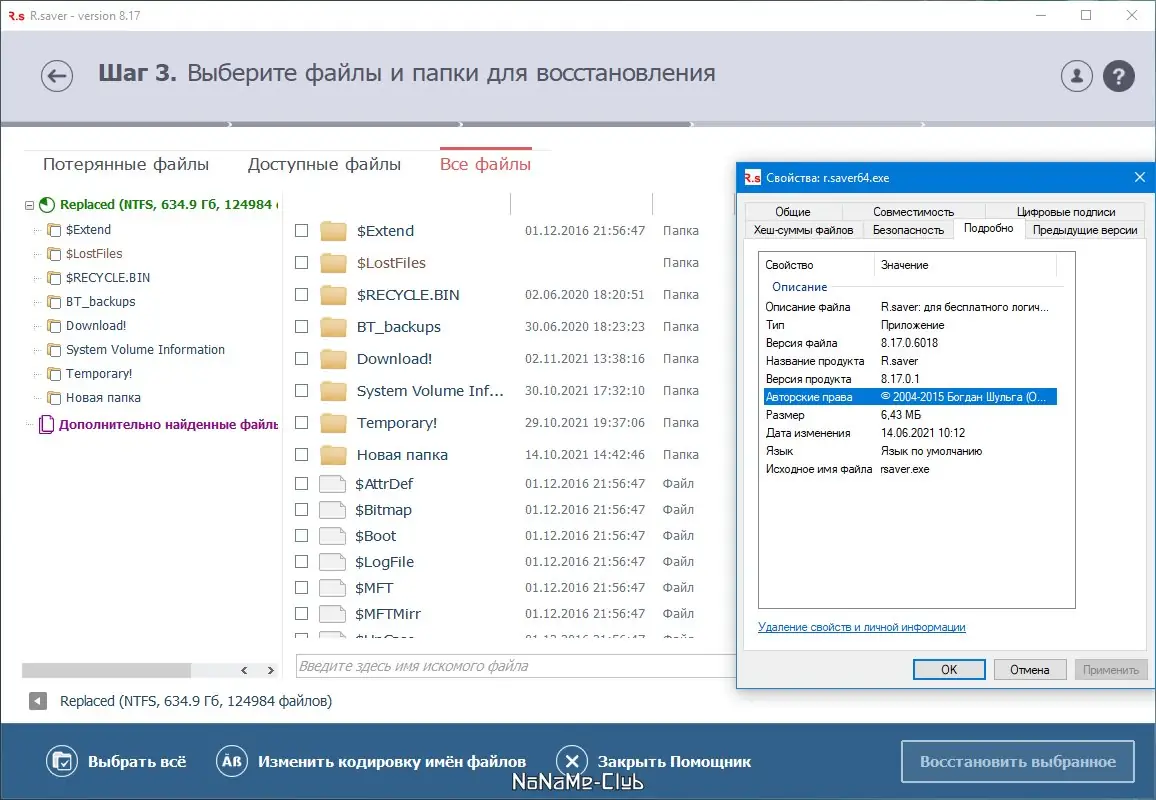The height and width of the screenshot is (800, 1156).
Task: Open the Безопасность tab
Action: (x=908, y=230)
